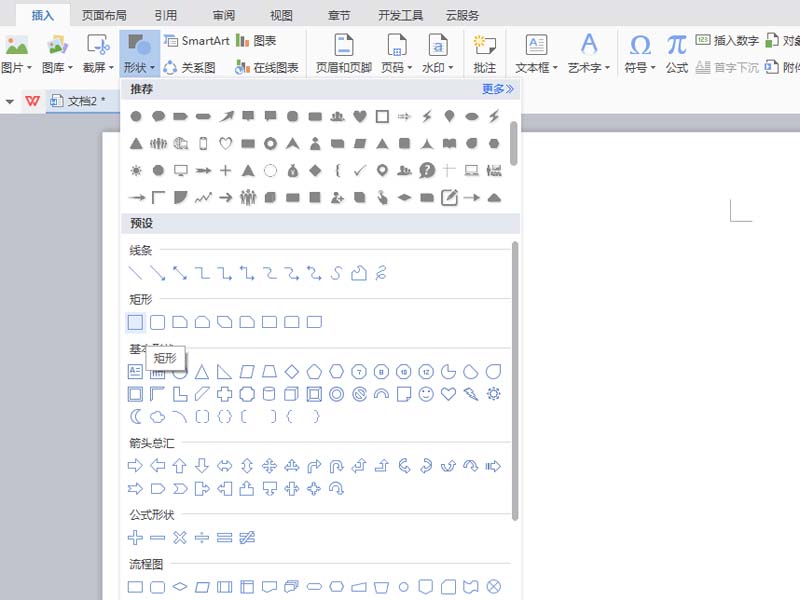The image size is (800, 600).
Task: Pick the smiley face basic shape
Action: (x=426, y=394)
